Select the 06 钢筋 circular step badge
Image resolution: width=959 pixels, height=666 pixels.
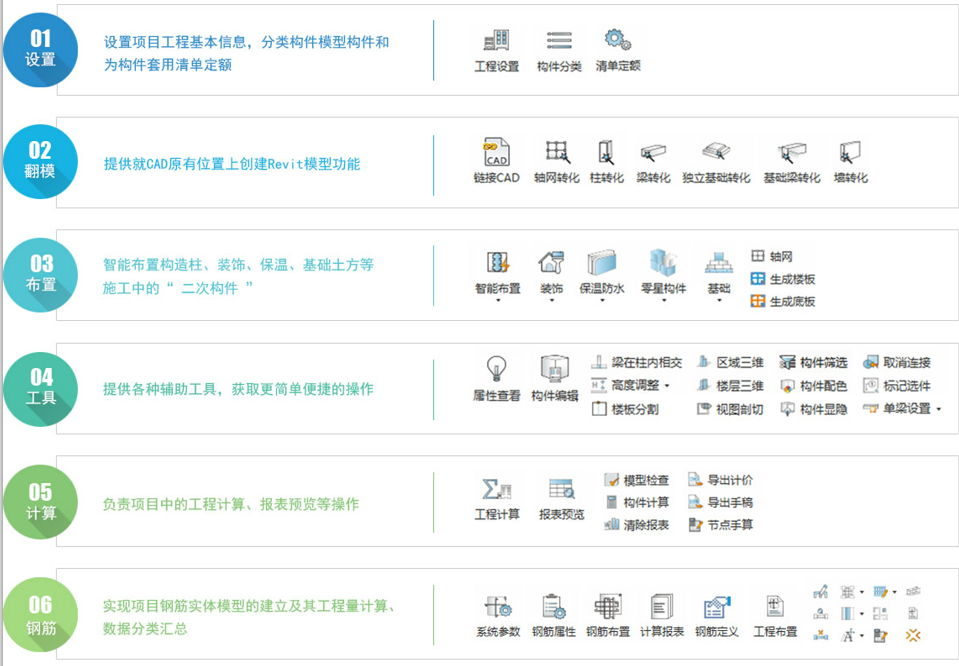40,614
